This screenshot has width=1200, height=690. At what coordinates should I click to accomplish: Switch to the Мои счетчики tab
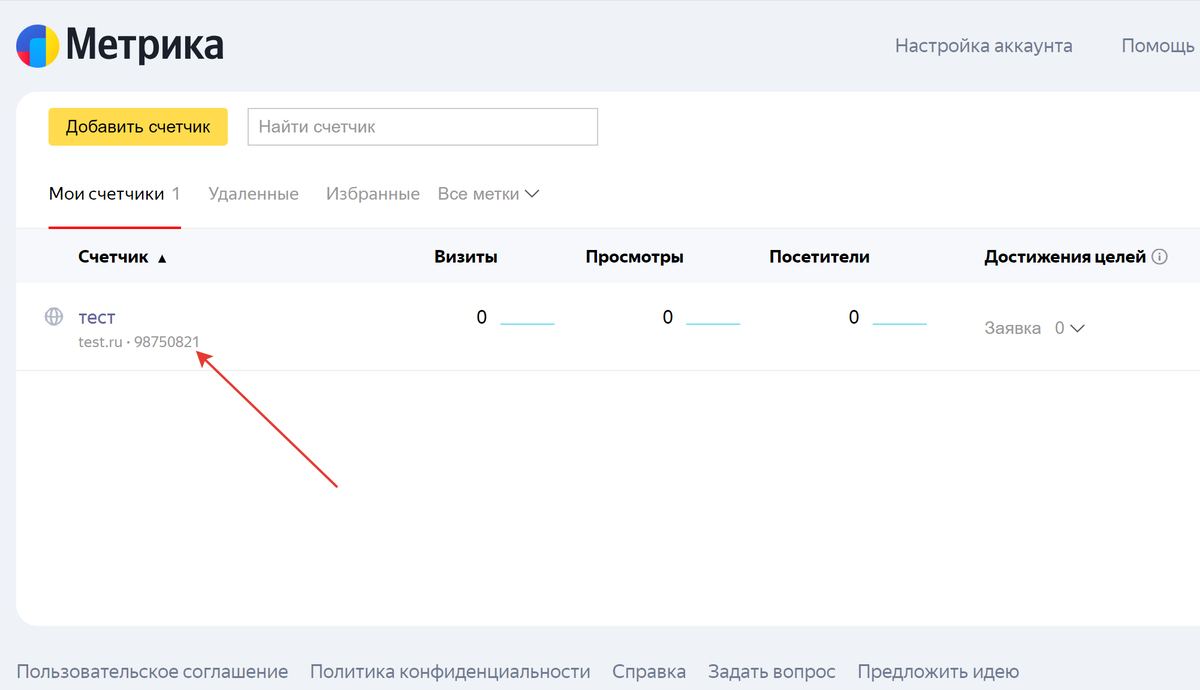click(114, 194)
